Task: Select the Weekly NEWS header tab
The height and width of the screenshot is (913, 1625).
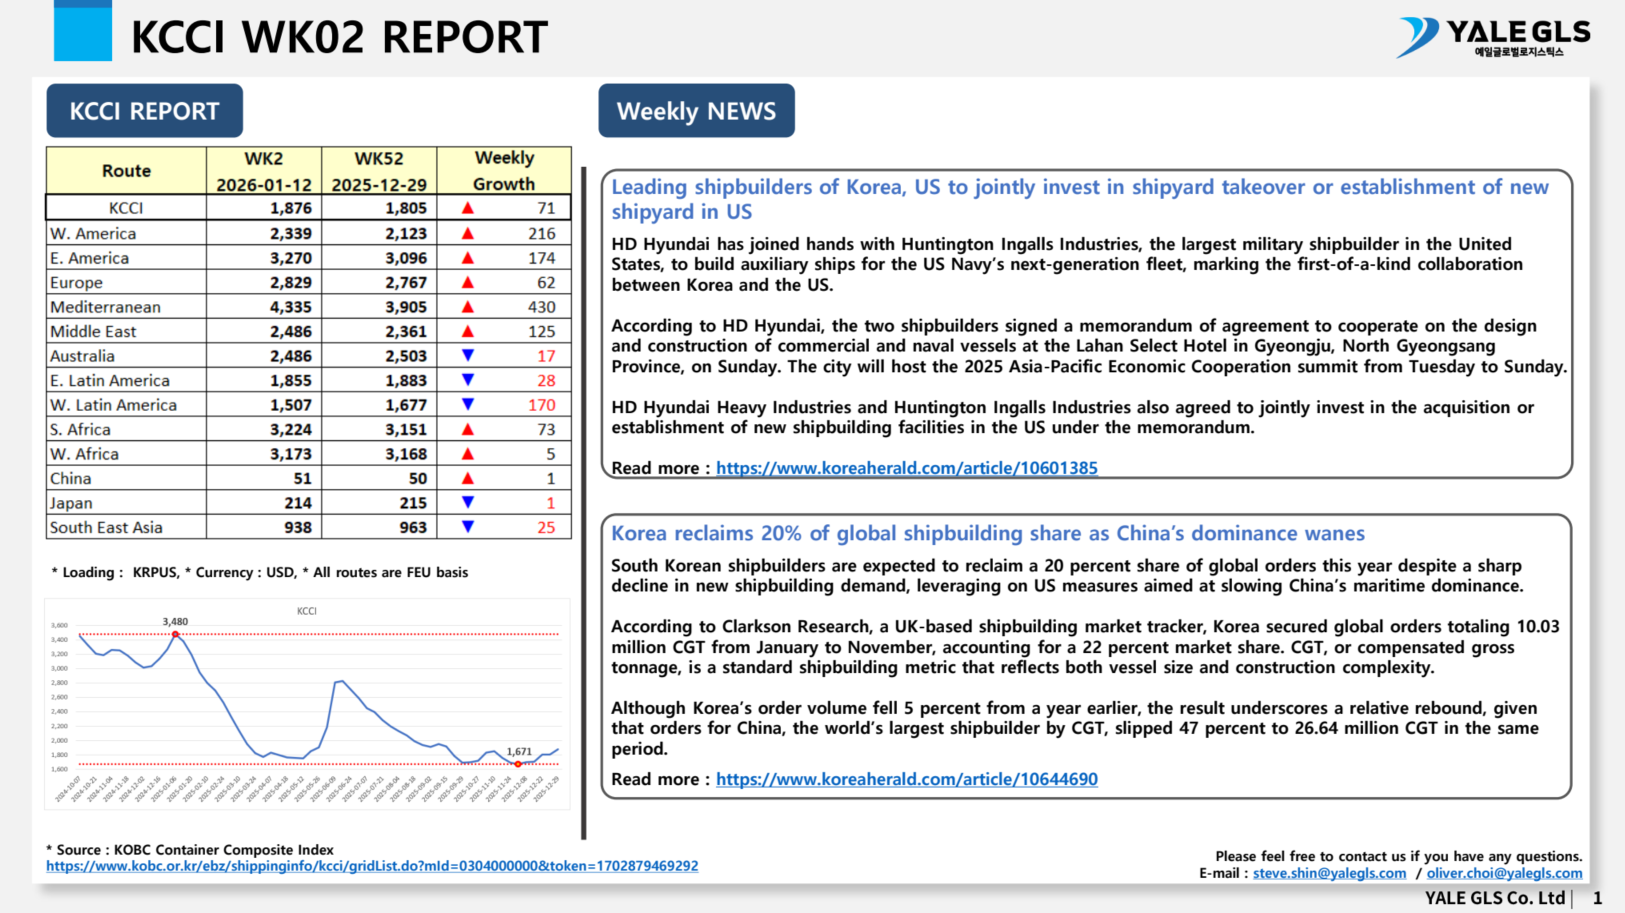Action: click(696, 111)
